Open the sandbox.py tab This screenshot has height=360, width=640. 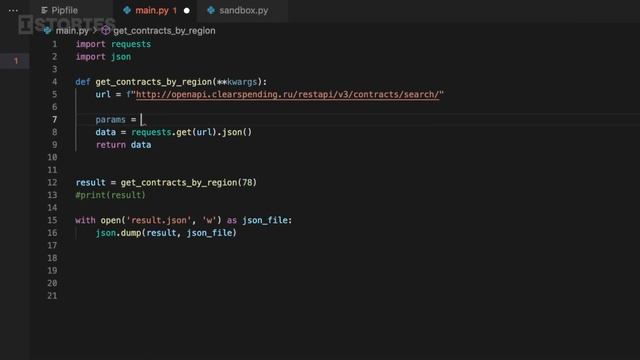point(243,10)
